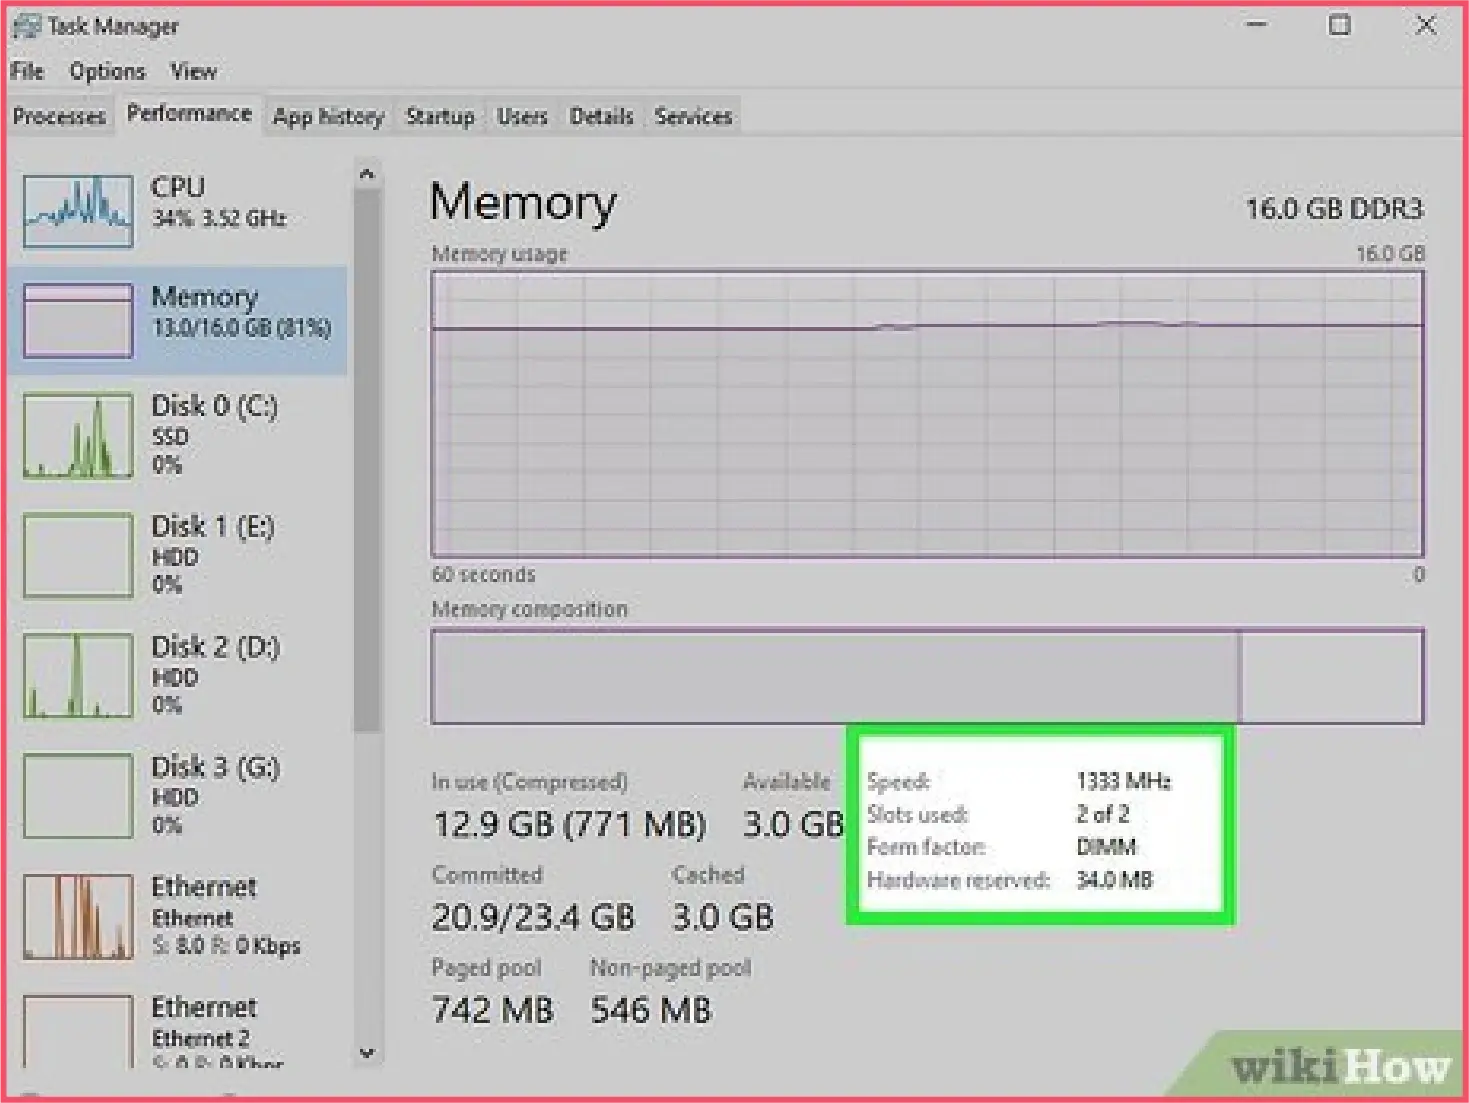
Task: Switch to the Processes tab
Action: 59,116
